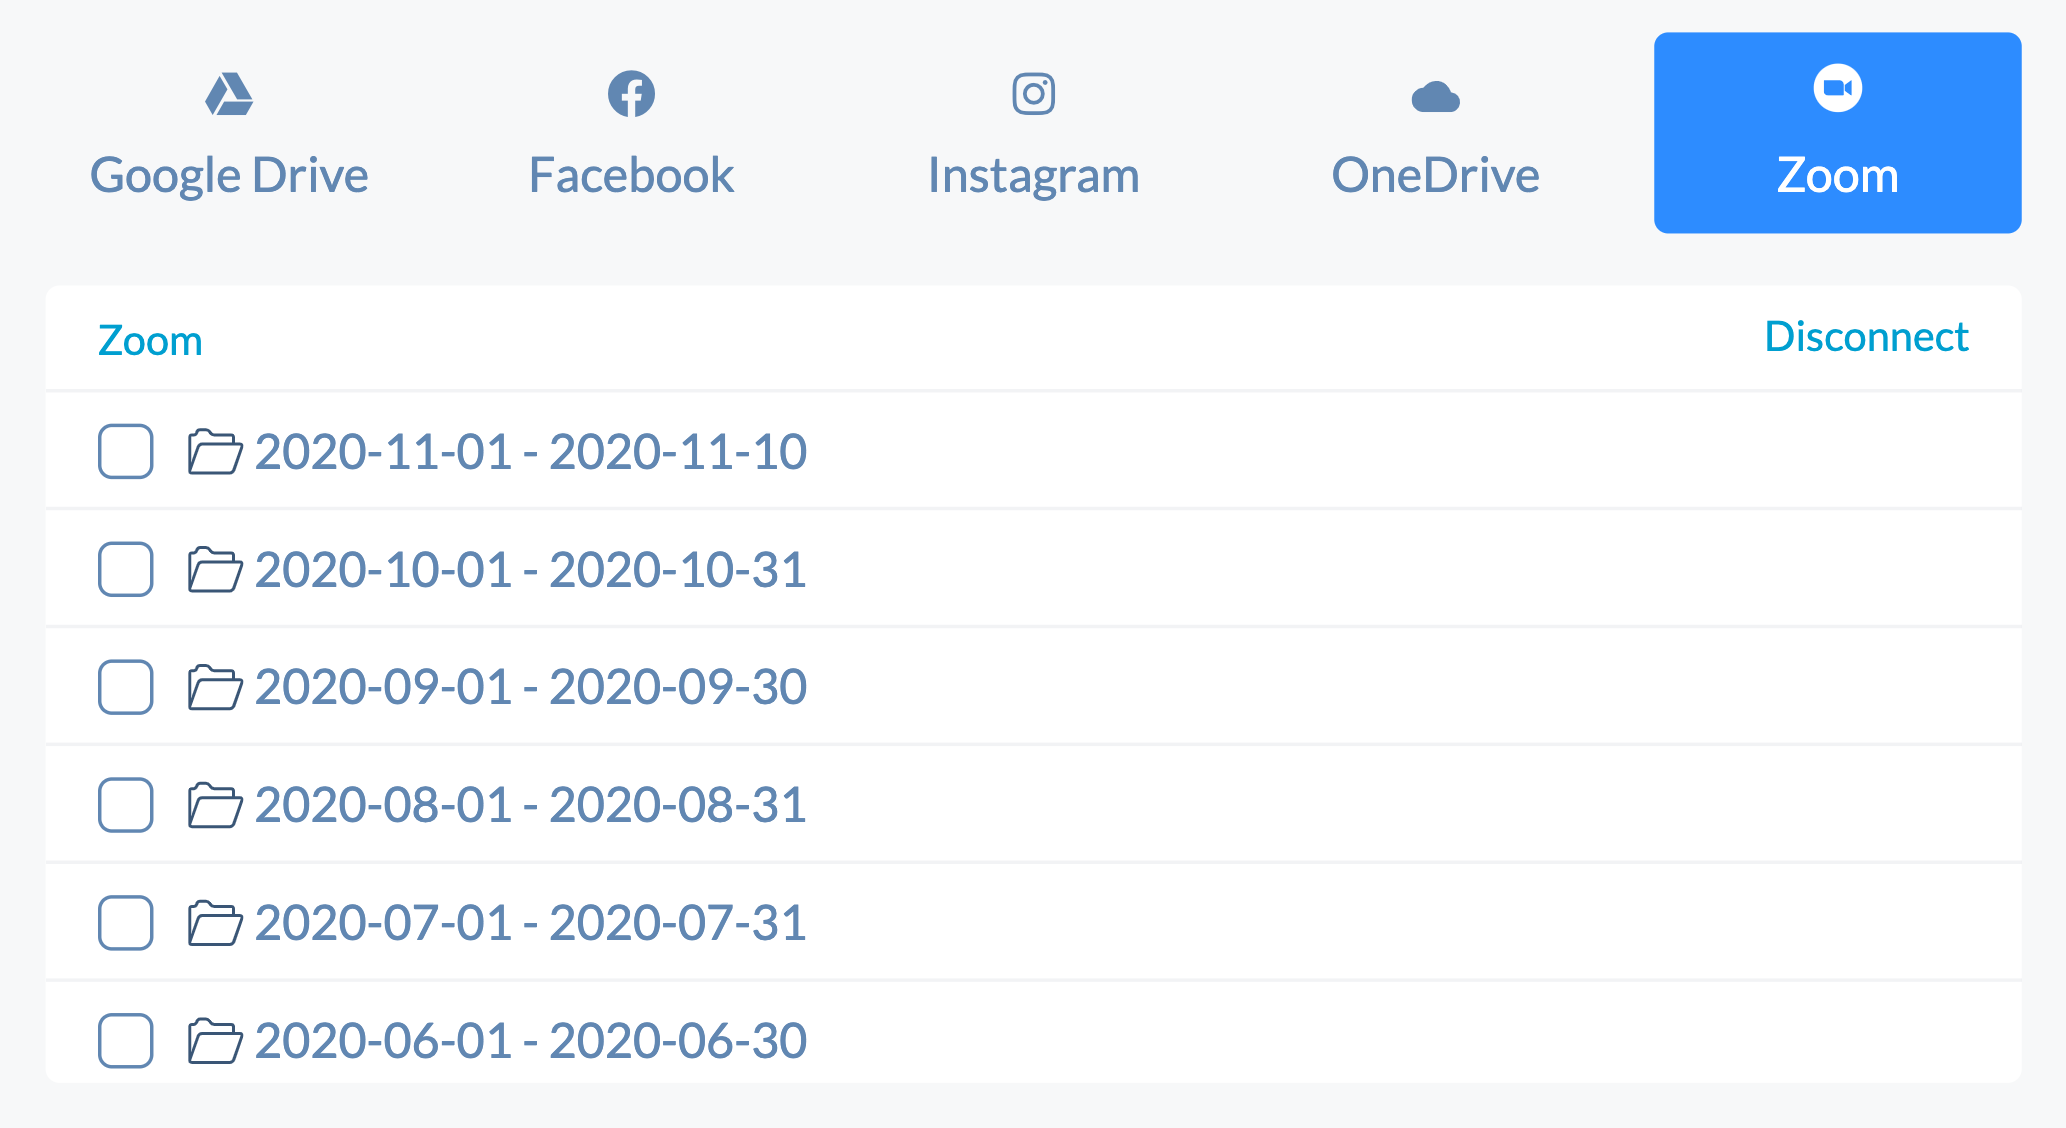Select the checkbox for 2020-08-01 - 2020-08-31
The width and height of the screenshot is (2066, 1128).
[x=126, y=805]
